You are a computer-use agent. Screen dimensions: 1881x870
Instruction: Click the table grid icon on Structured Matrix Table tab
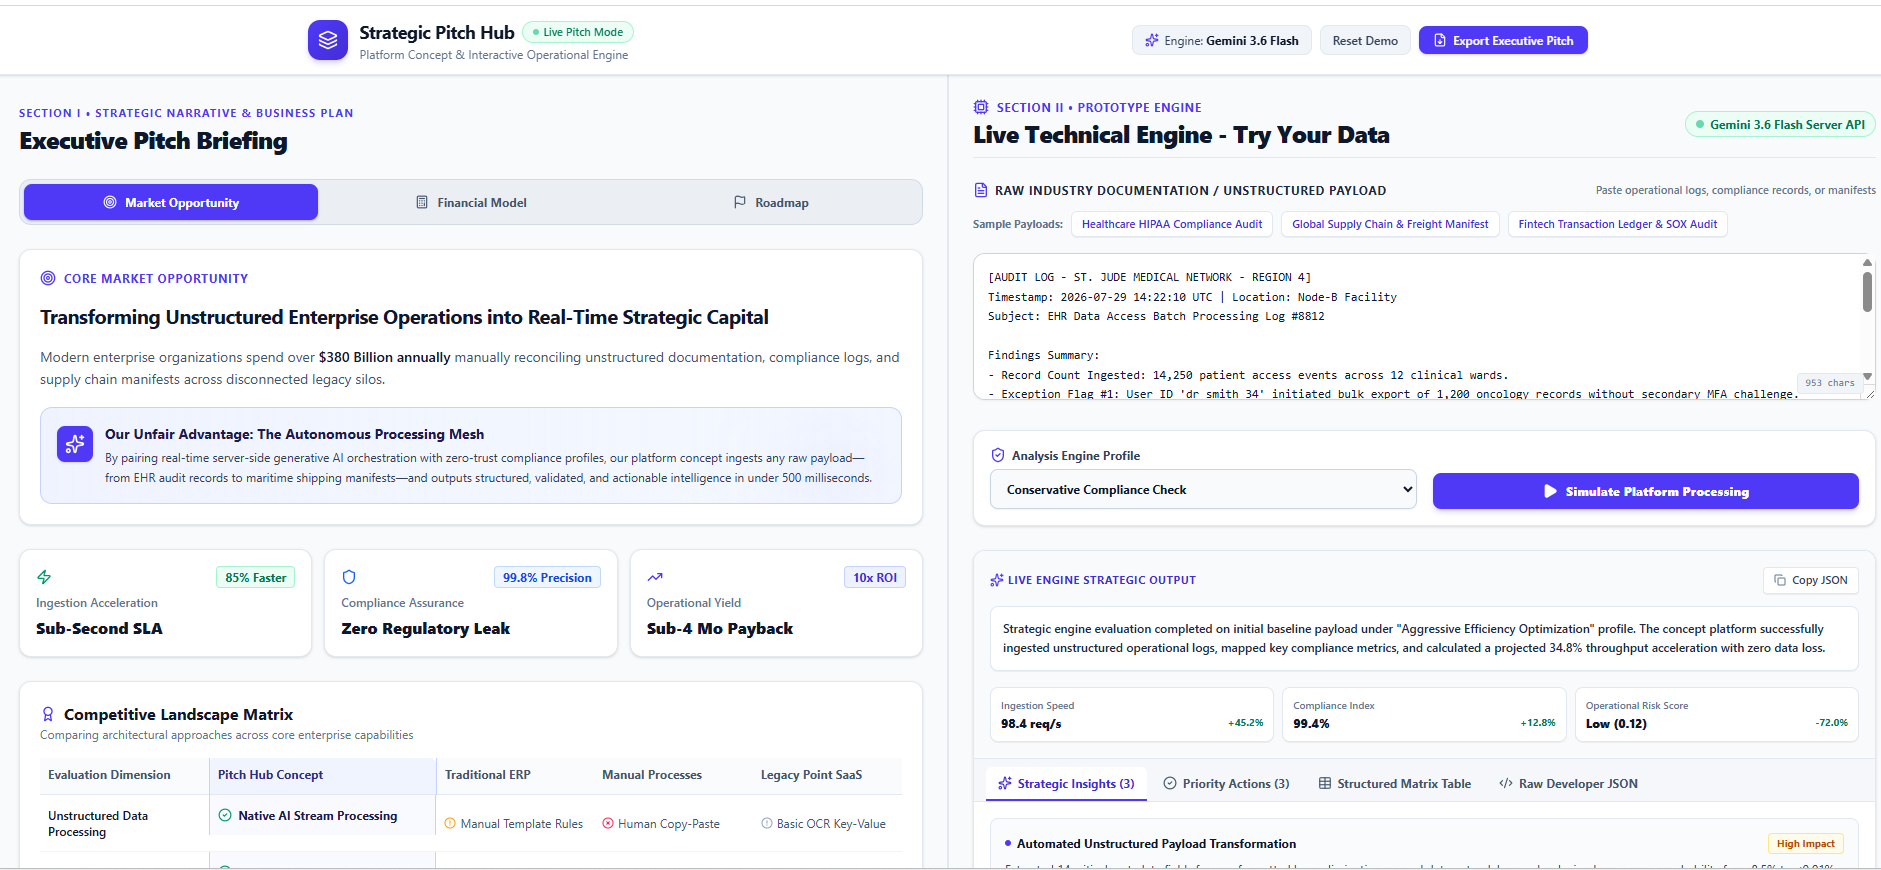coord(1325,783)
